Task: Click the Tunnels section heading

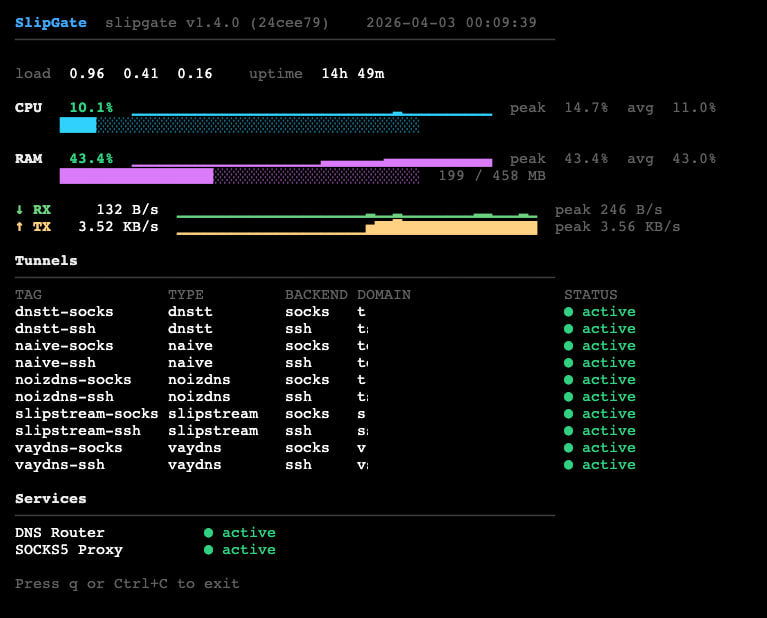Action: pyautogui.click(x=46, y=260)
